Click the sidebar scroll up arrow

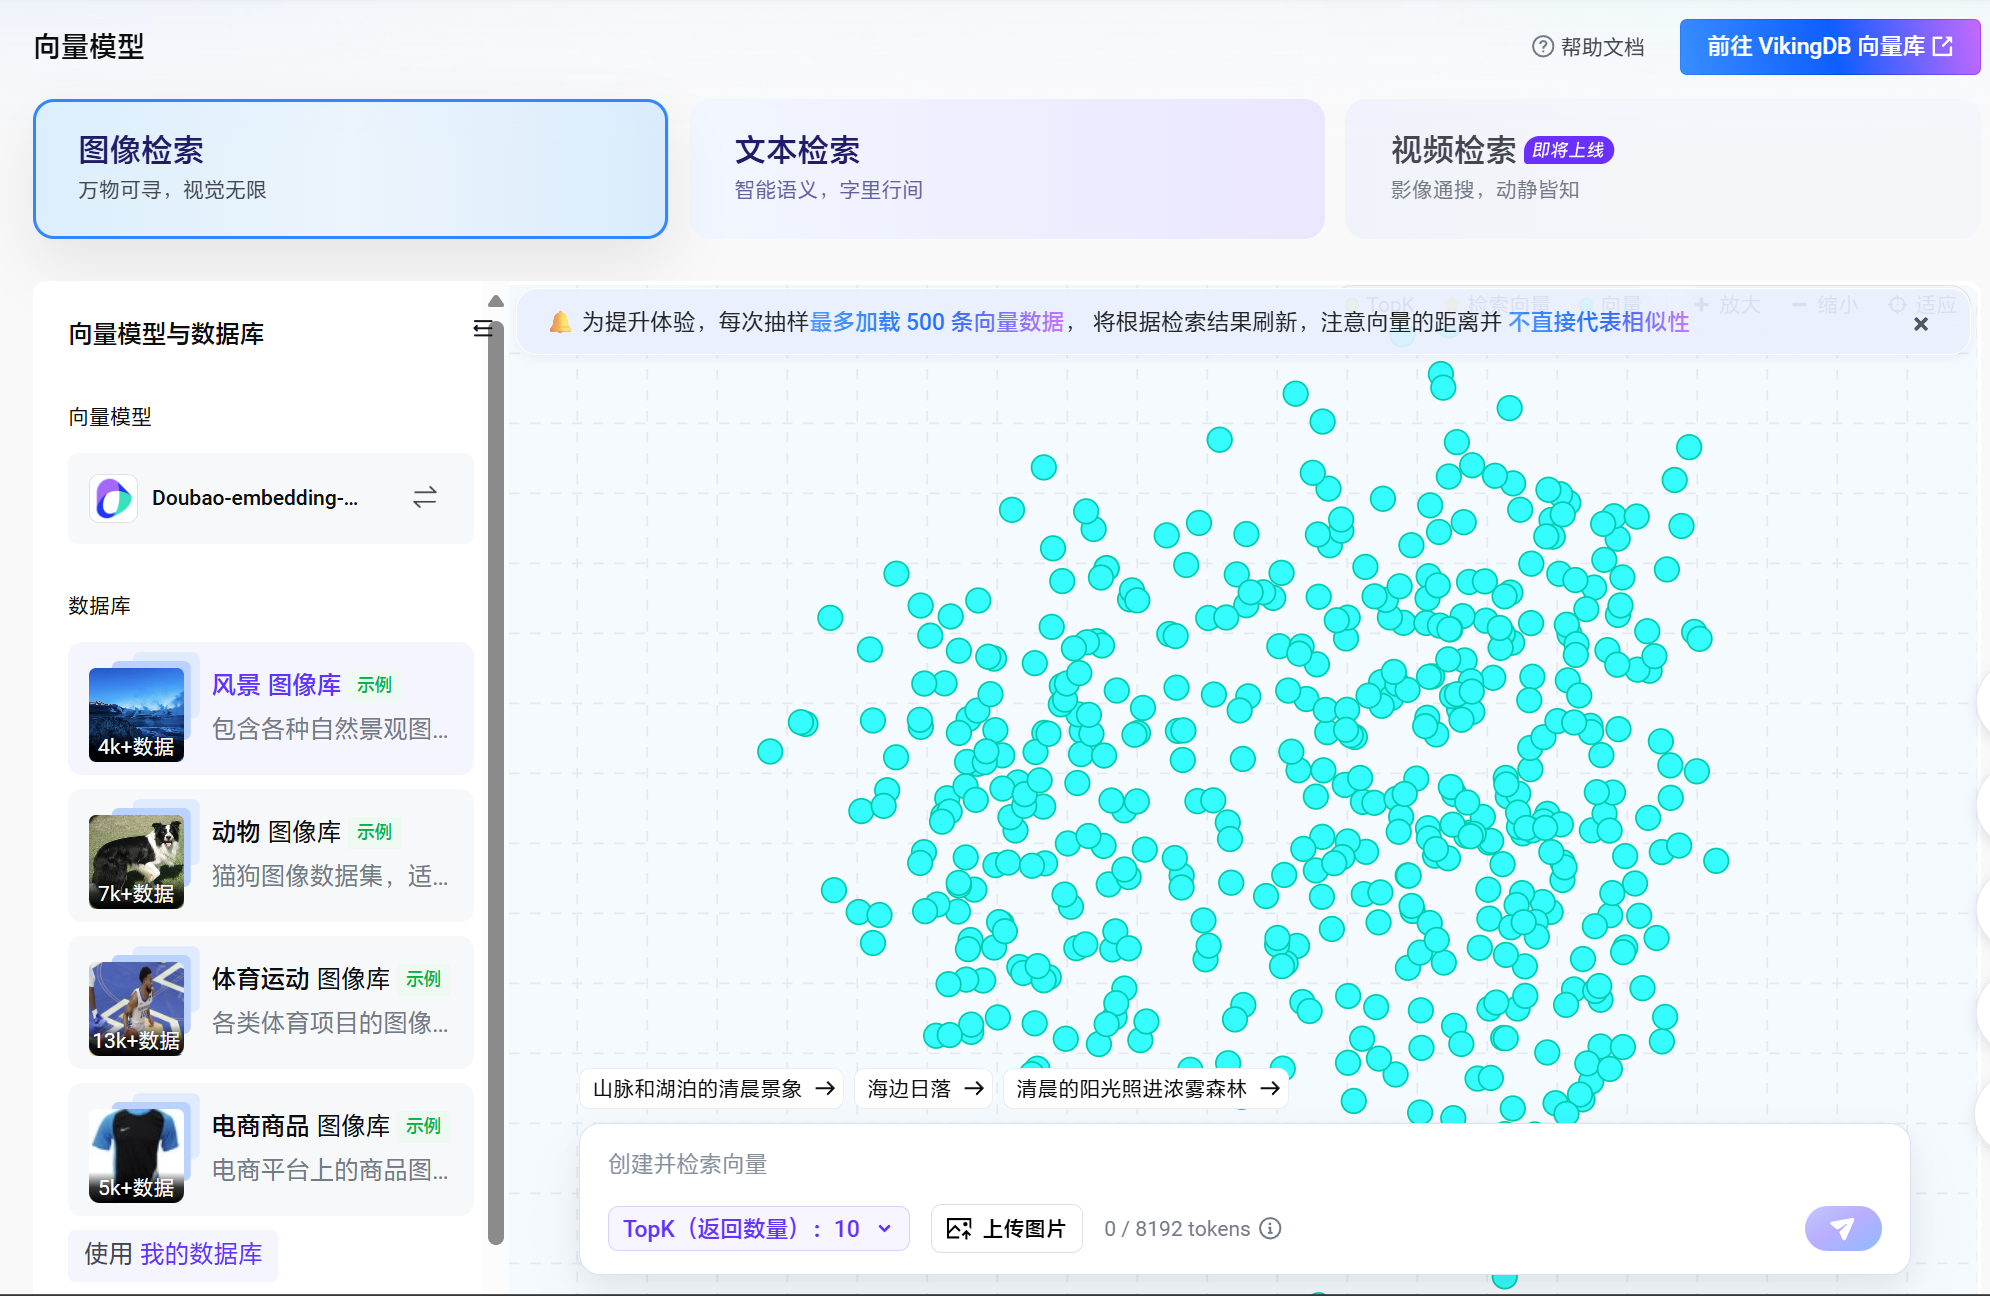495,301
